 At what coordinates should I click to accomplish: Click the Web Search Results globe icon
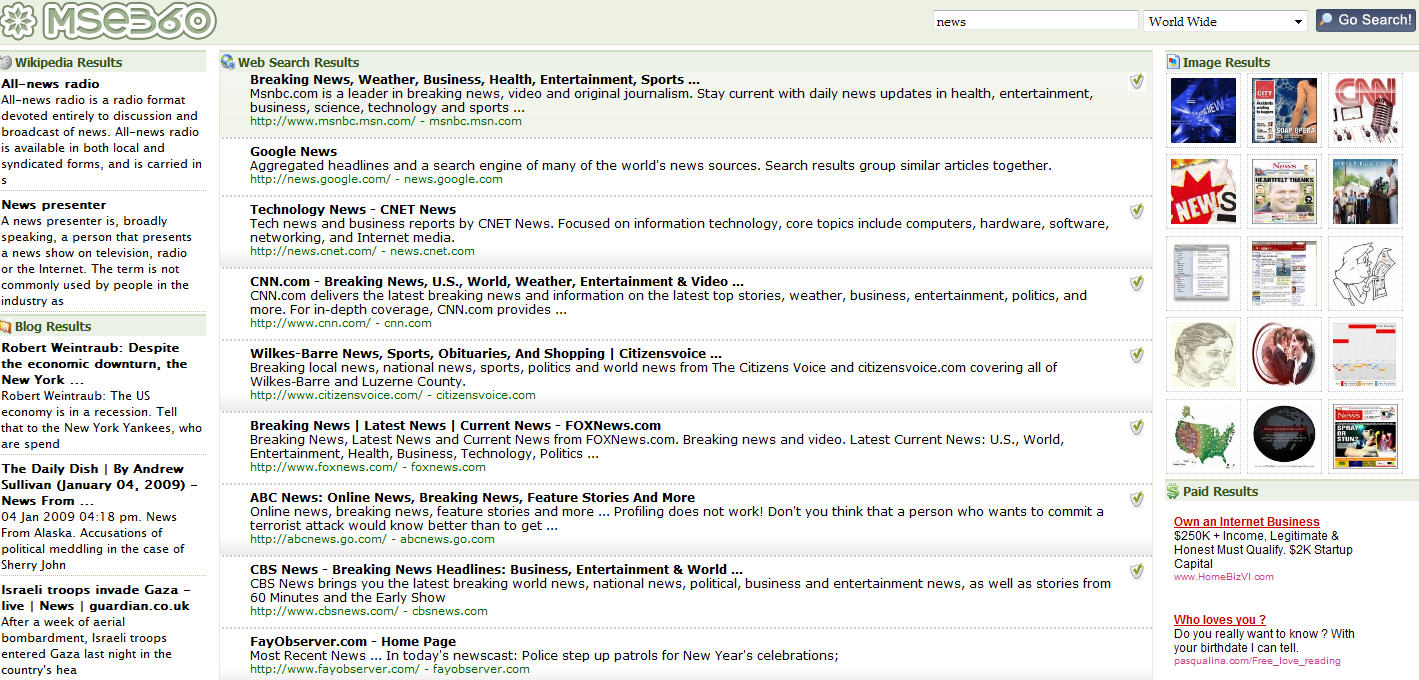coord(228,62)
